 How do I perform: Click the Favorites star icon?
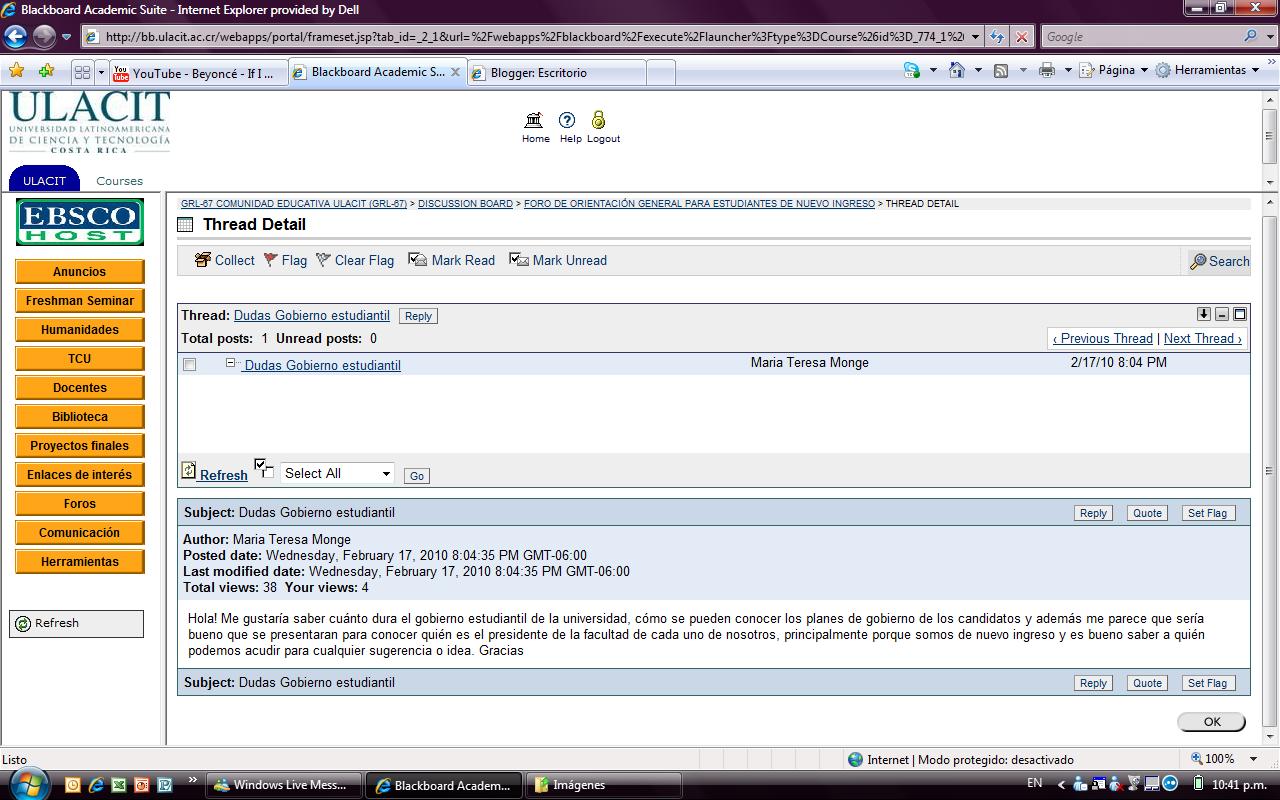(x=16, y=71)
